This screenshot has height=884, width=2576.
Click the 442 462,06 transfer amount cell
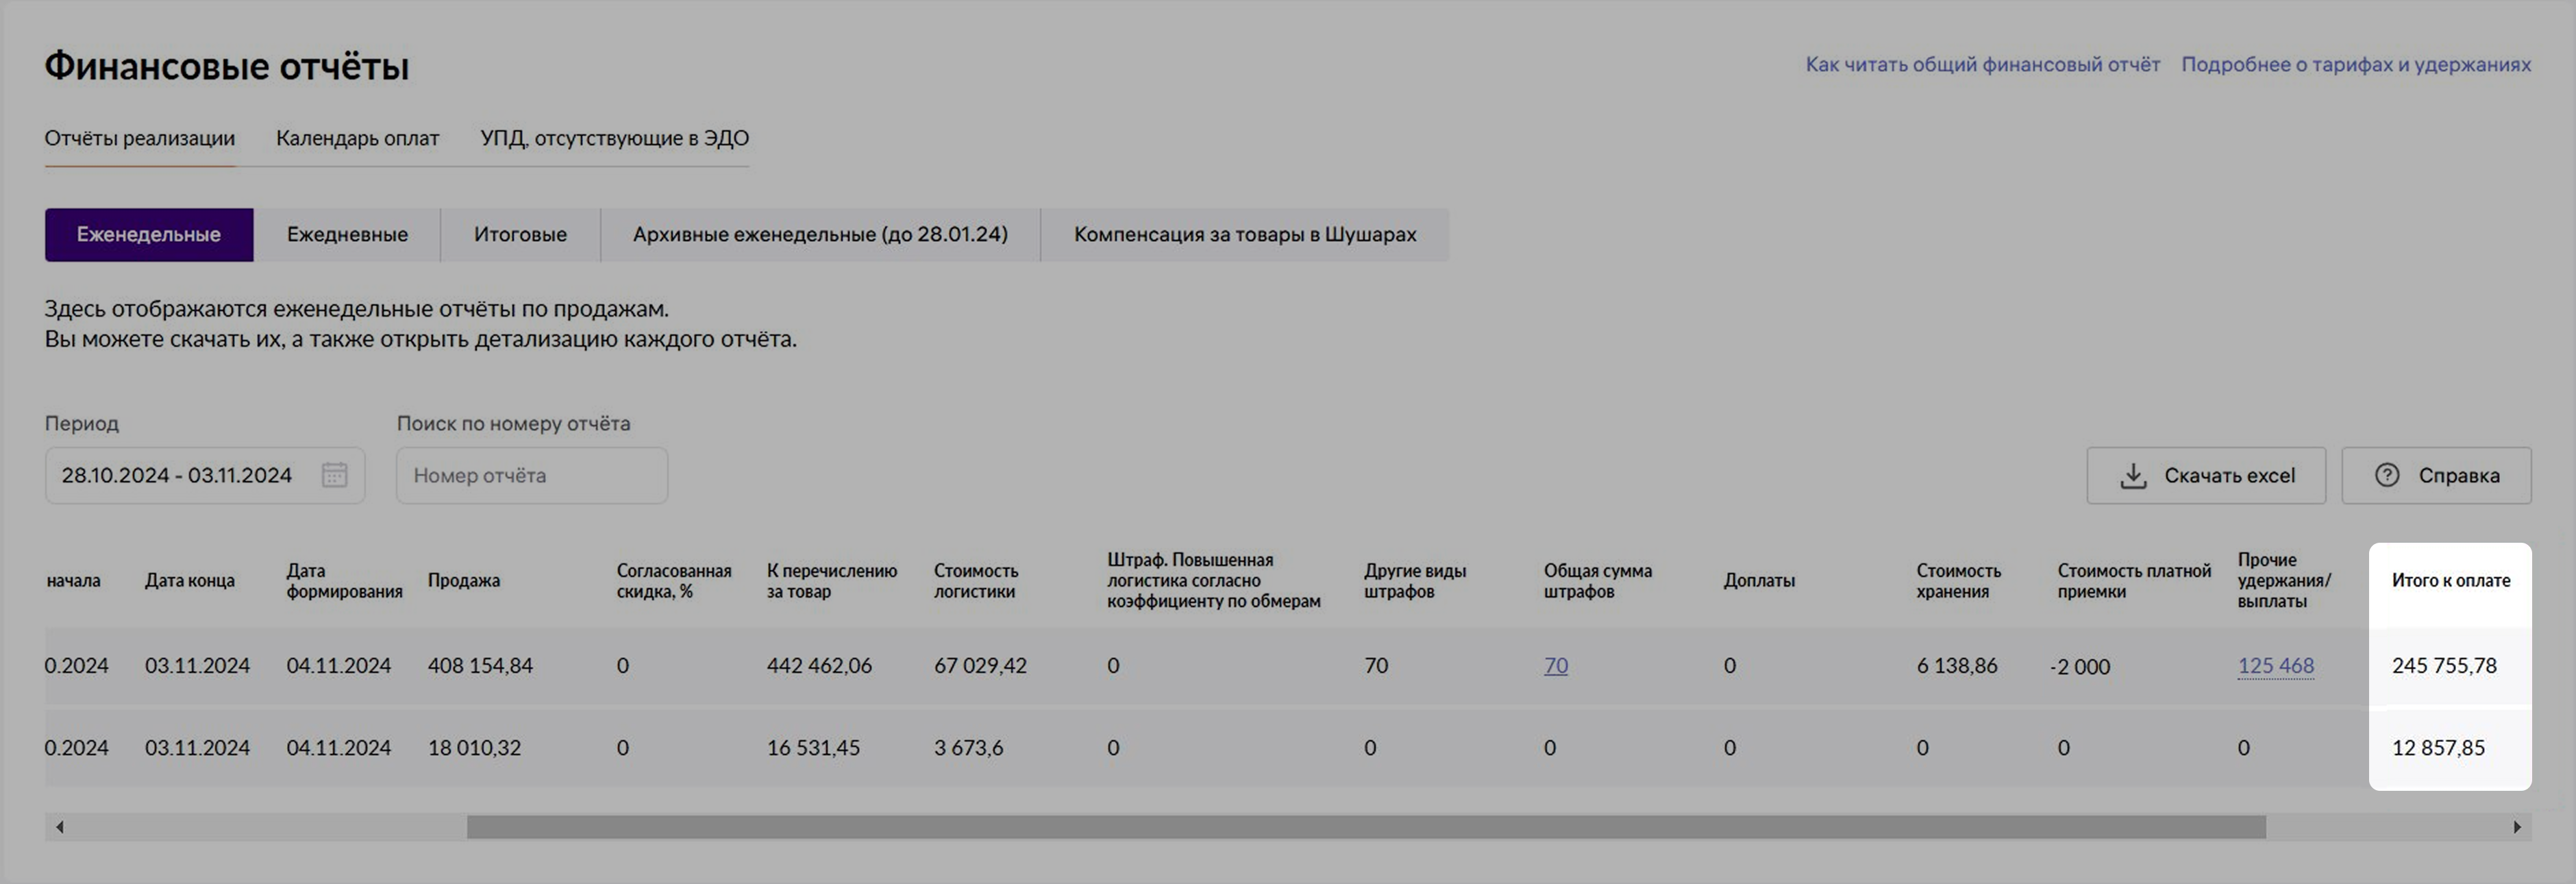click(x=819, y=666)
